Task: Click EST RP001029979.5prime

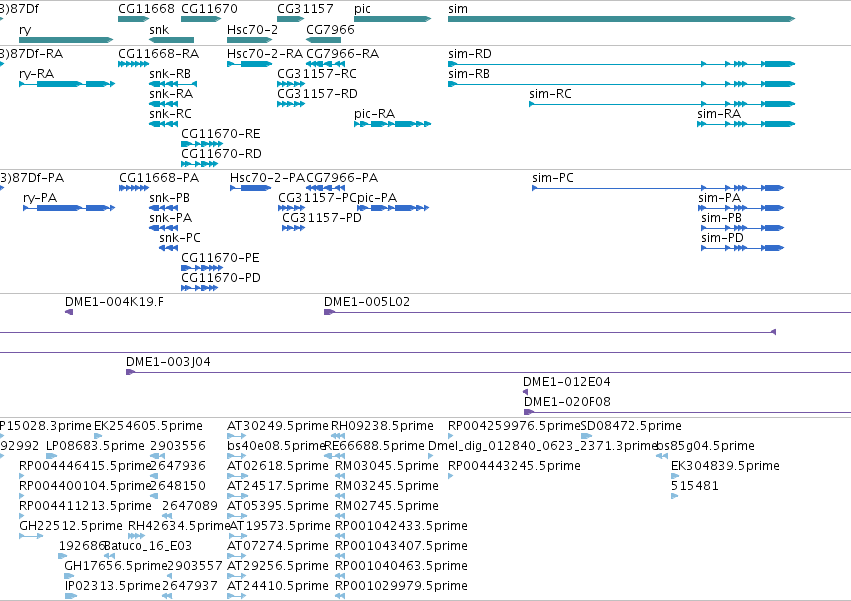Action: pyautogui.click(x=340, y=596)
